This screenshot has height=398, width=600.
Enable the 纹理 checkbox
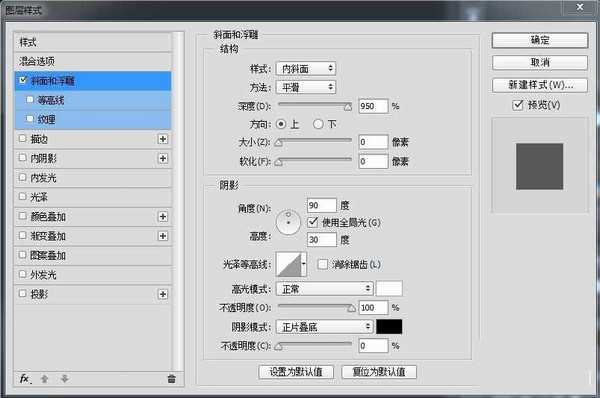(x=30, y=119)
